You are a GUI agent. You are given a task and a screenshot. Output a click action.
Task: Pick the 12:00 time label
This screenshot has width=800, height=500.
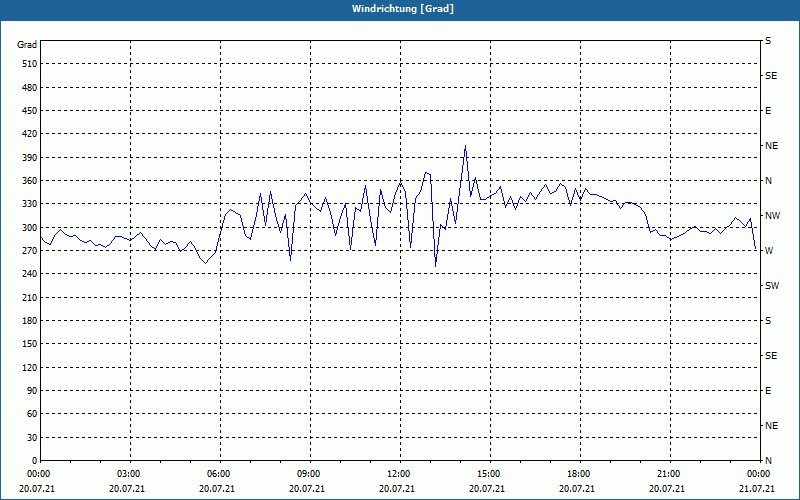click(398, 474)
